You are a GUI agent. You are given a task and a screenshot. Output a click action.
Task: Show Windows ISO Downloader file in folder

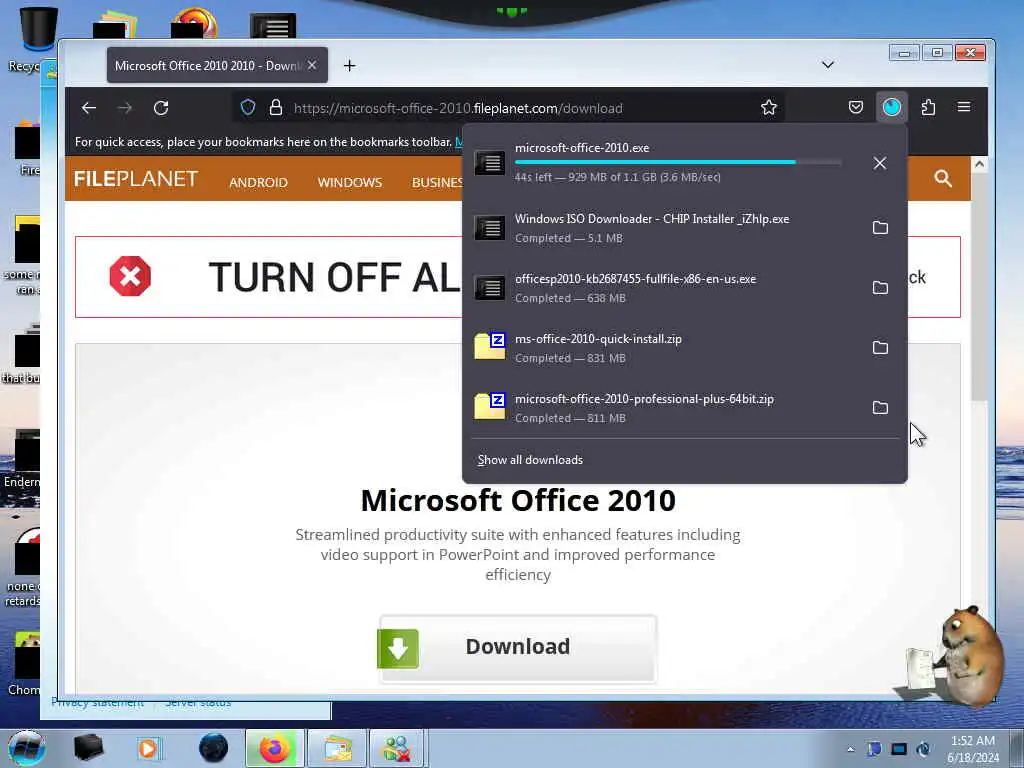tap(880, 227)
